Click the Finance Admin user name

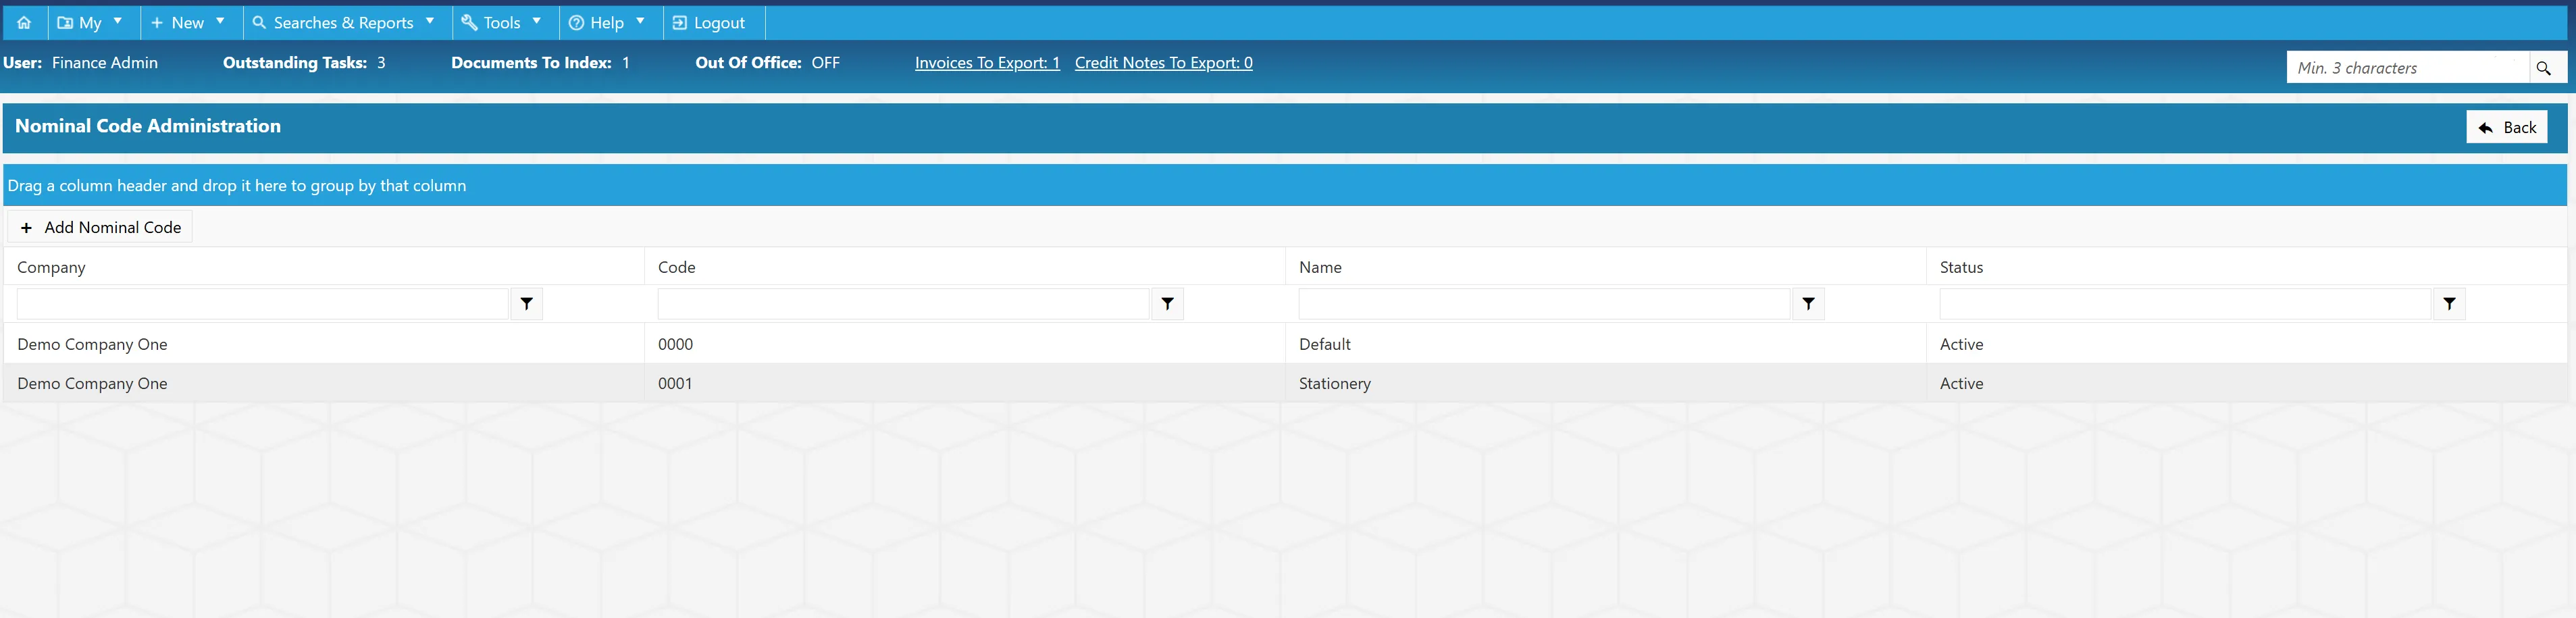(x=105, y=63)
